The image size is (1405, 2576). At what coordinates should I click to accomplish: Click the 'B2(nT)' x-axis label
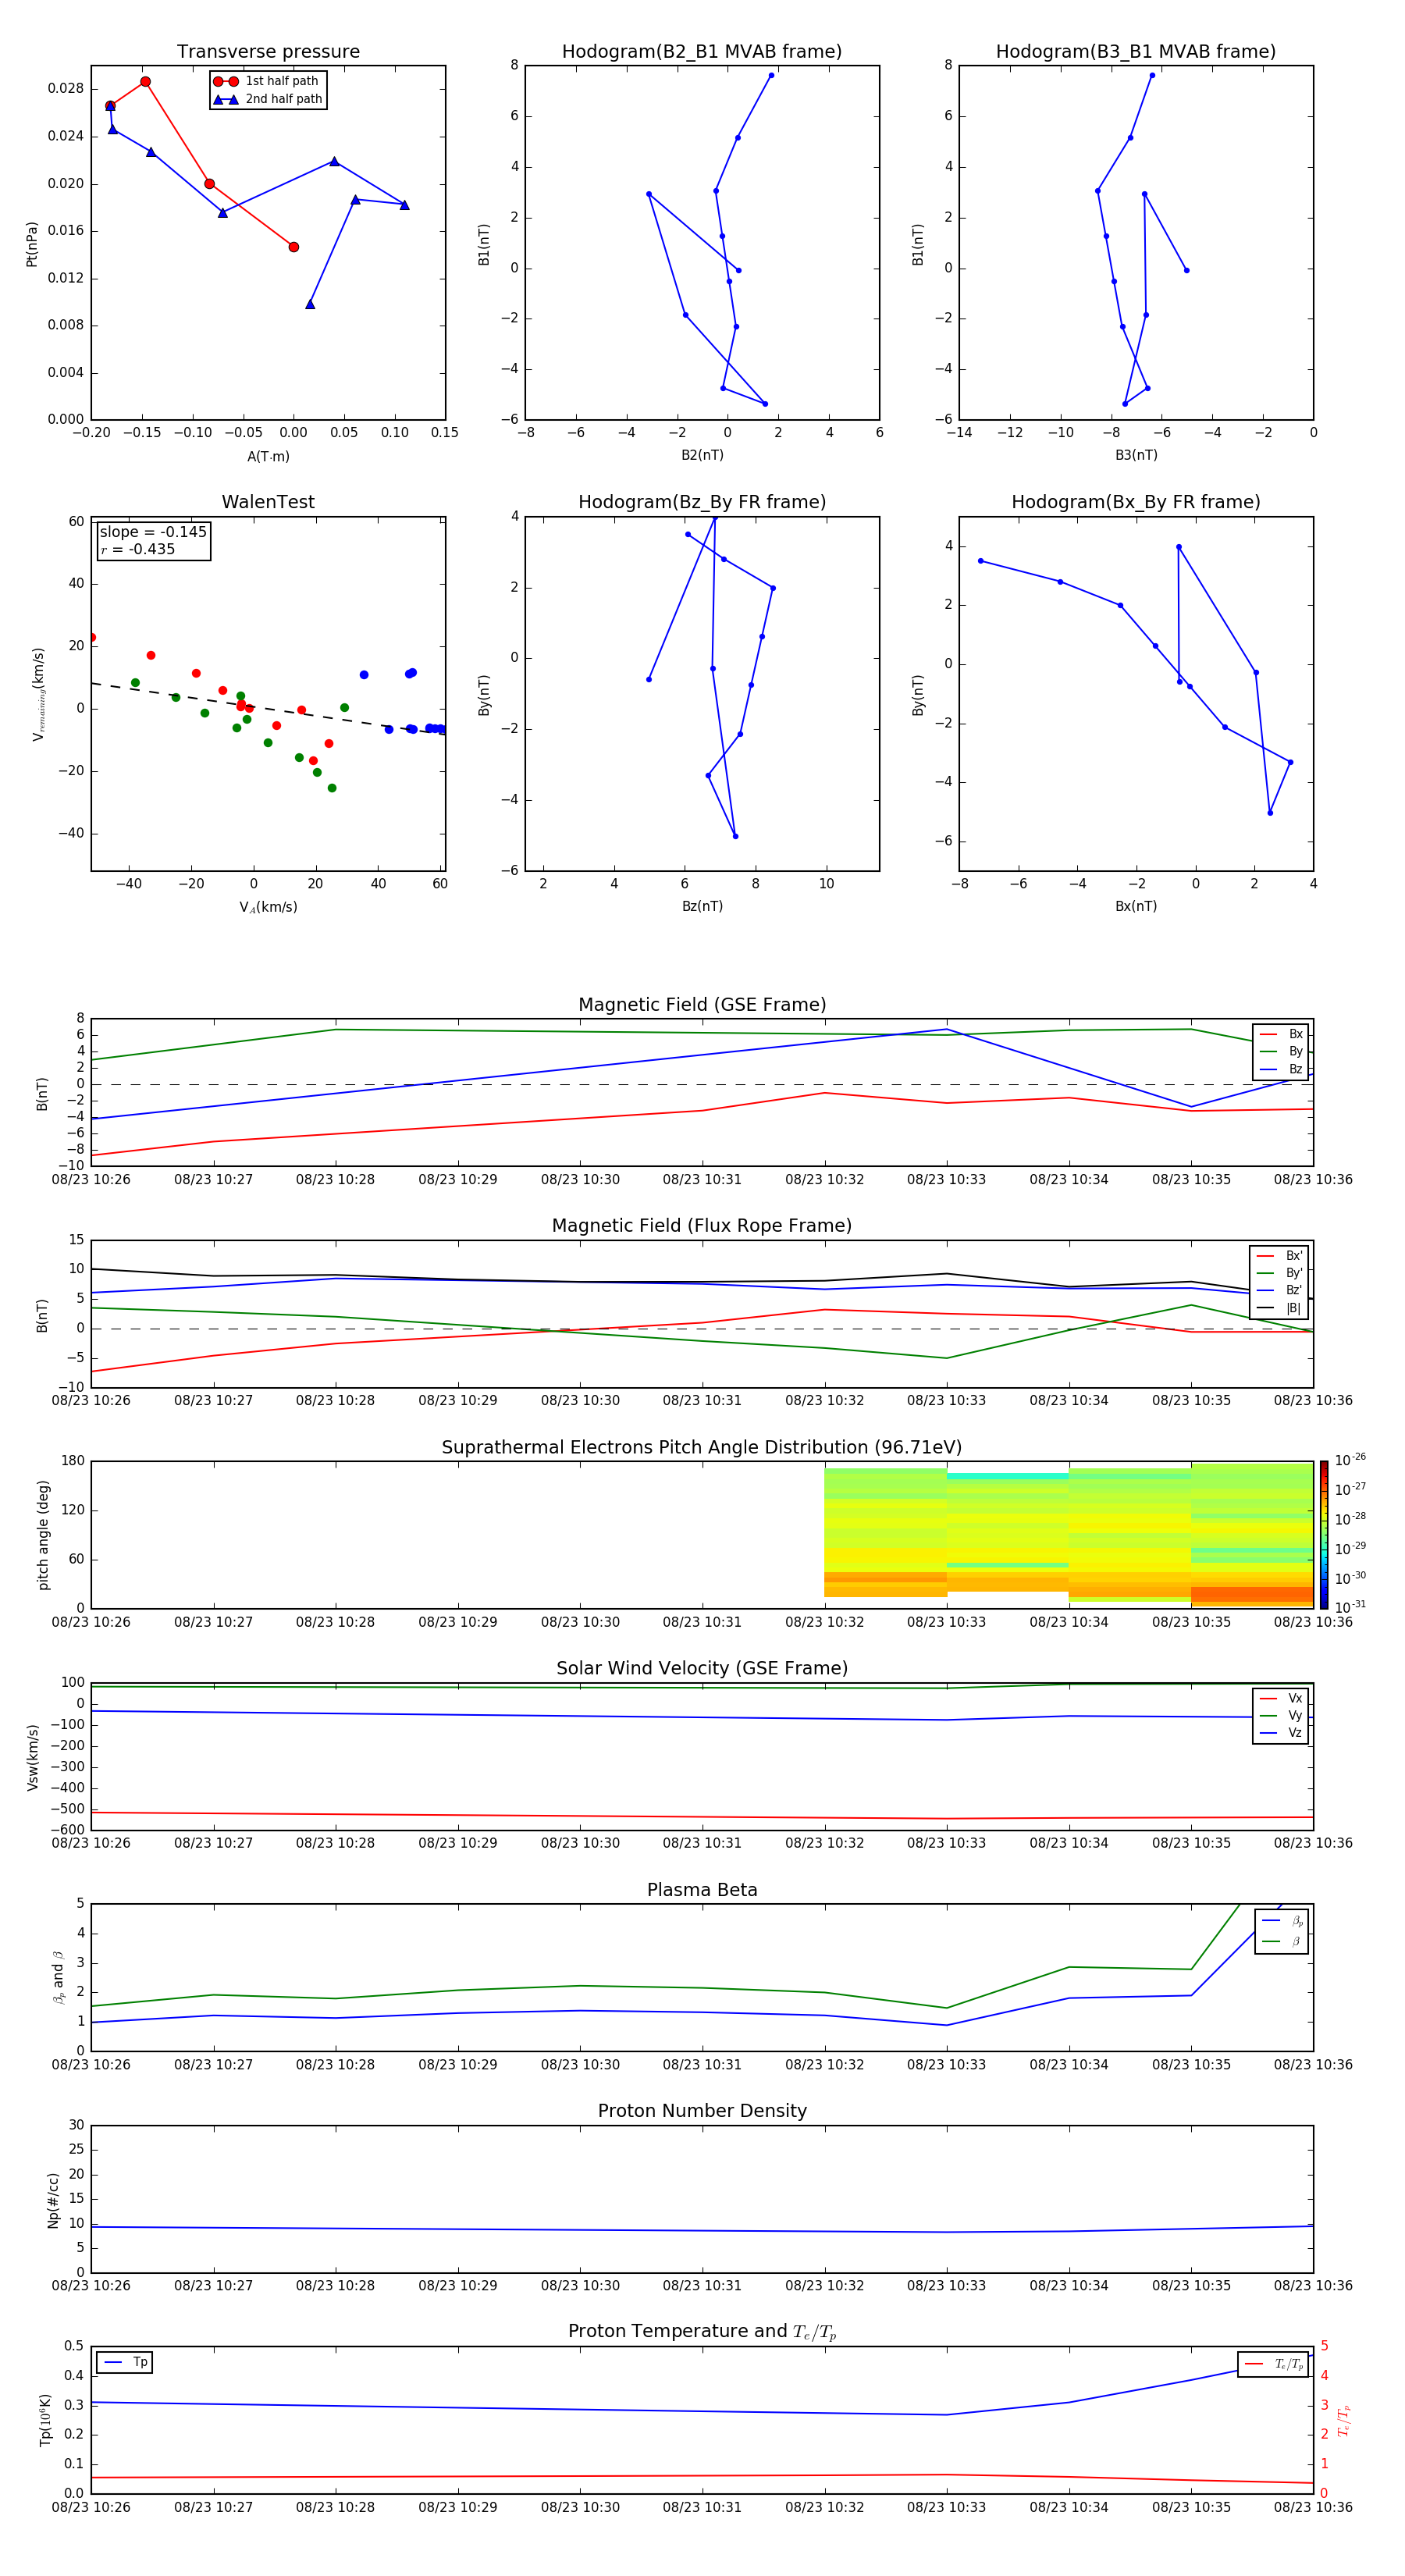pos(702,455)
